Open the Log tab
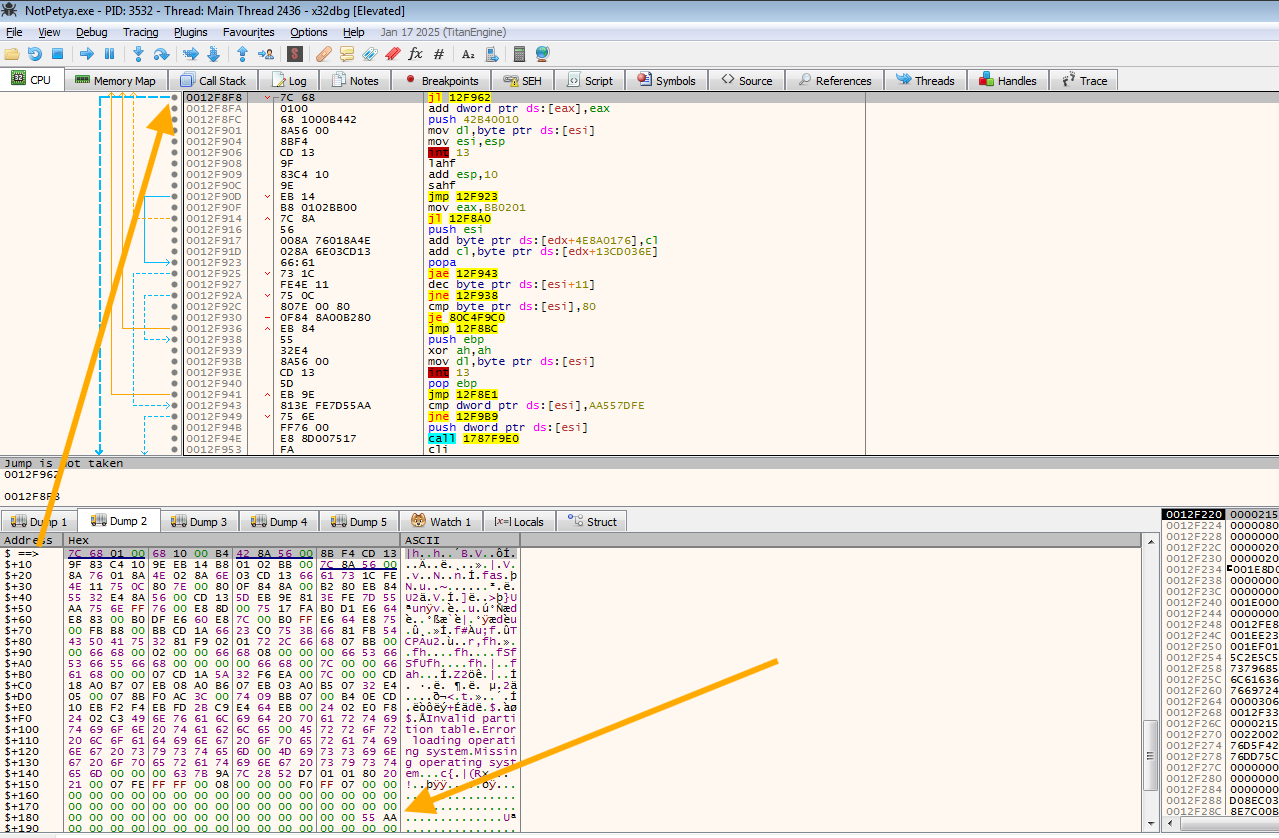 coord(287,81)
